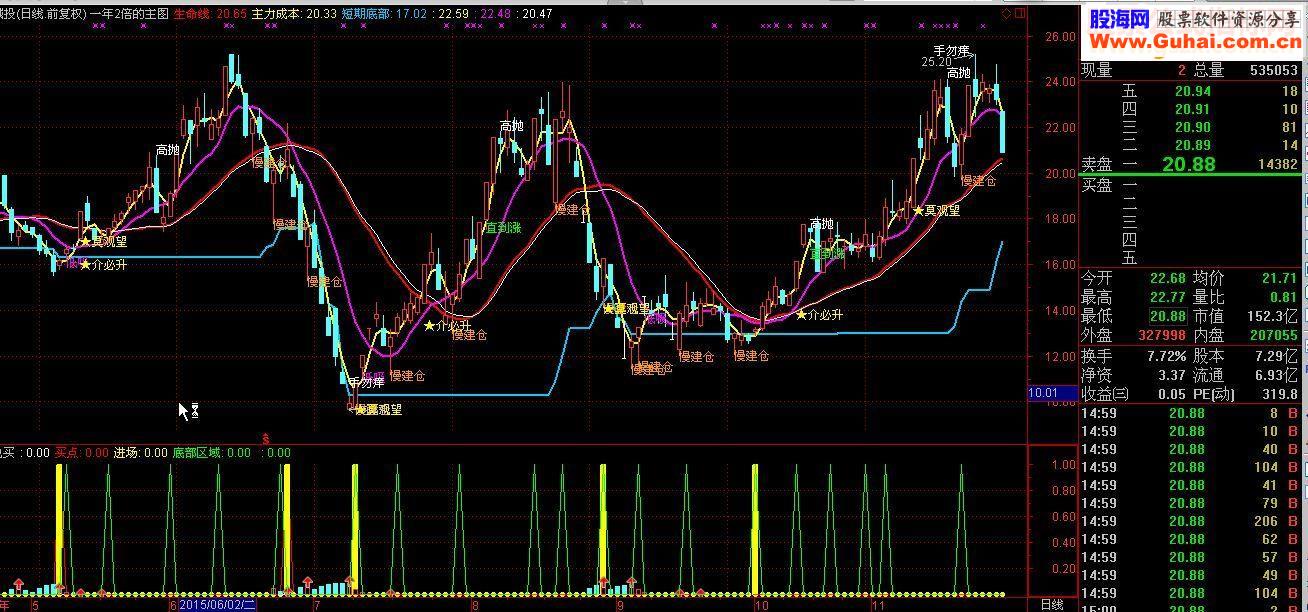
Task: Click the sell price 20.90 in the order book
Action: (x=1192, y=127)
